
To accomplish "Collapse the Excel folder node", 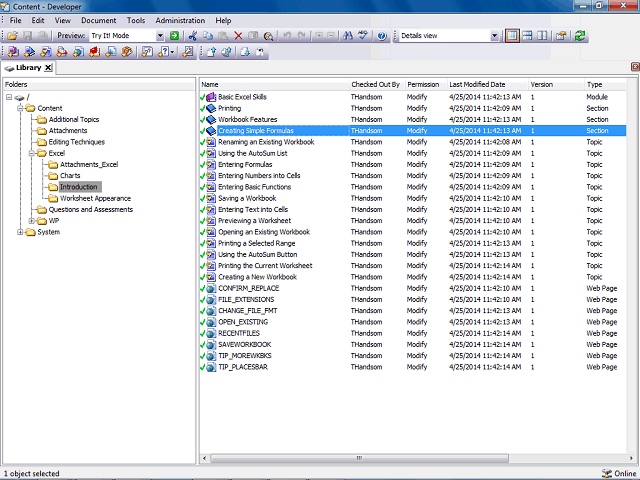I will (x=31, y=153).
